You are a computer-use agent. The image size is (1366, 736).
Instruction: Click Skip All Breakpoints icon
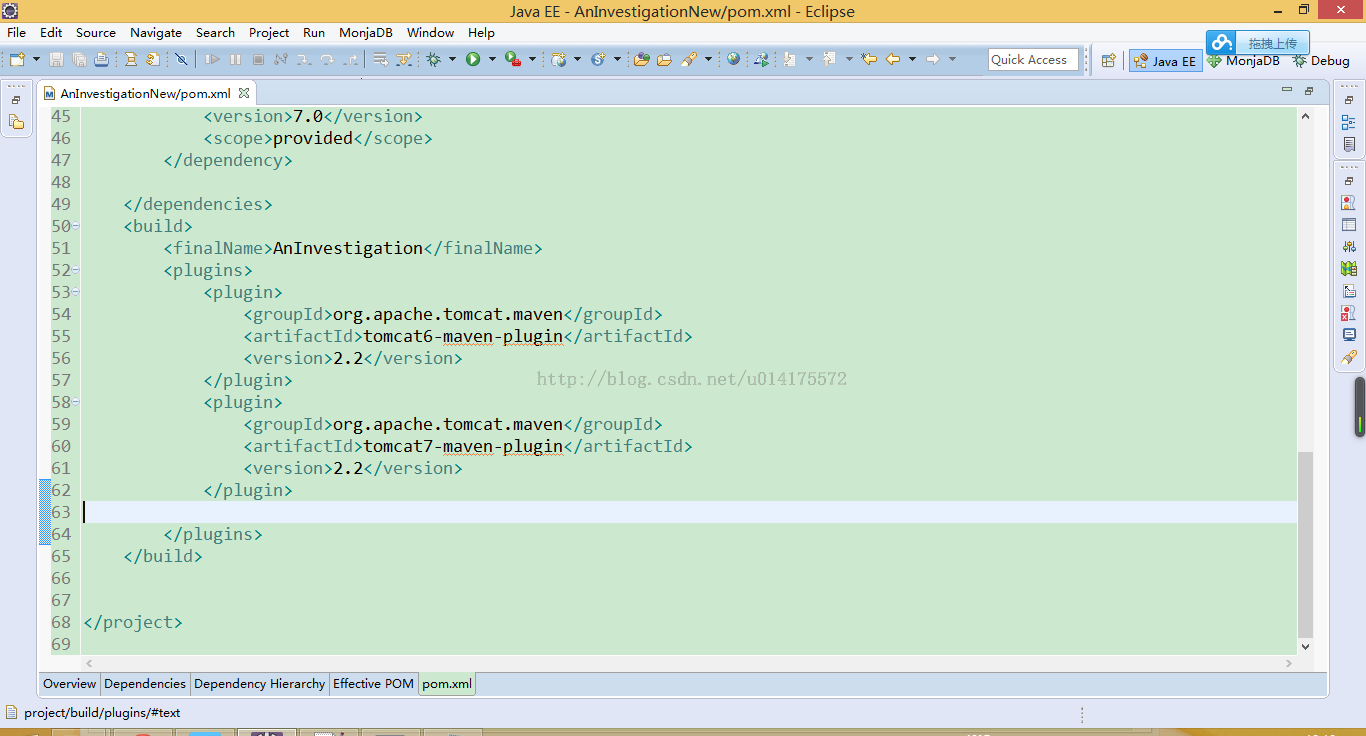181,60
